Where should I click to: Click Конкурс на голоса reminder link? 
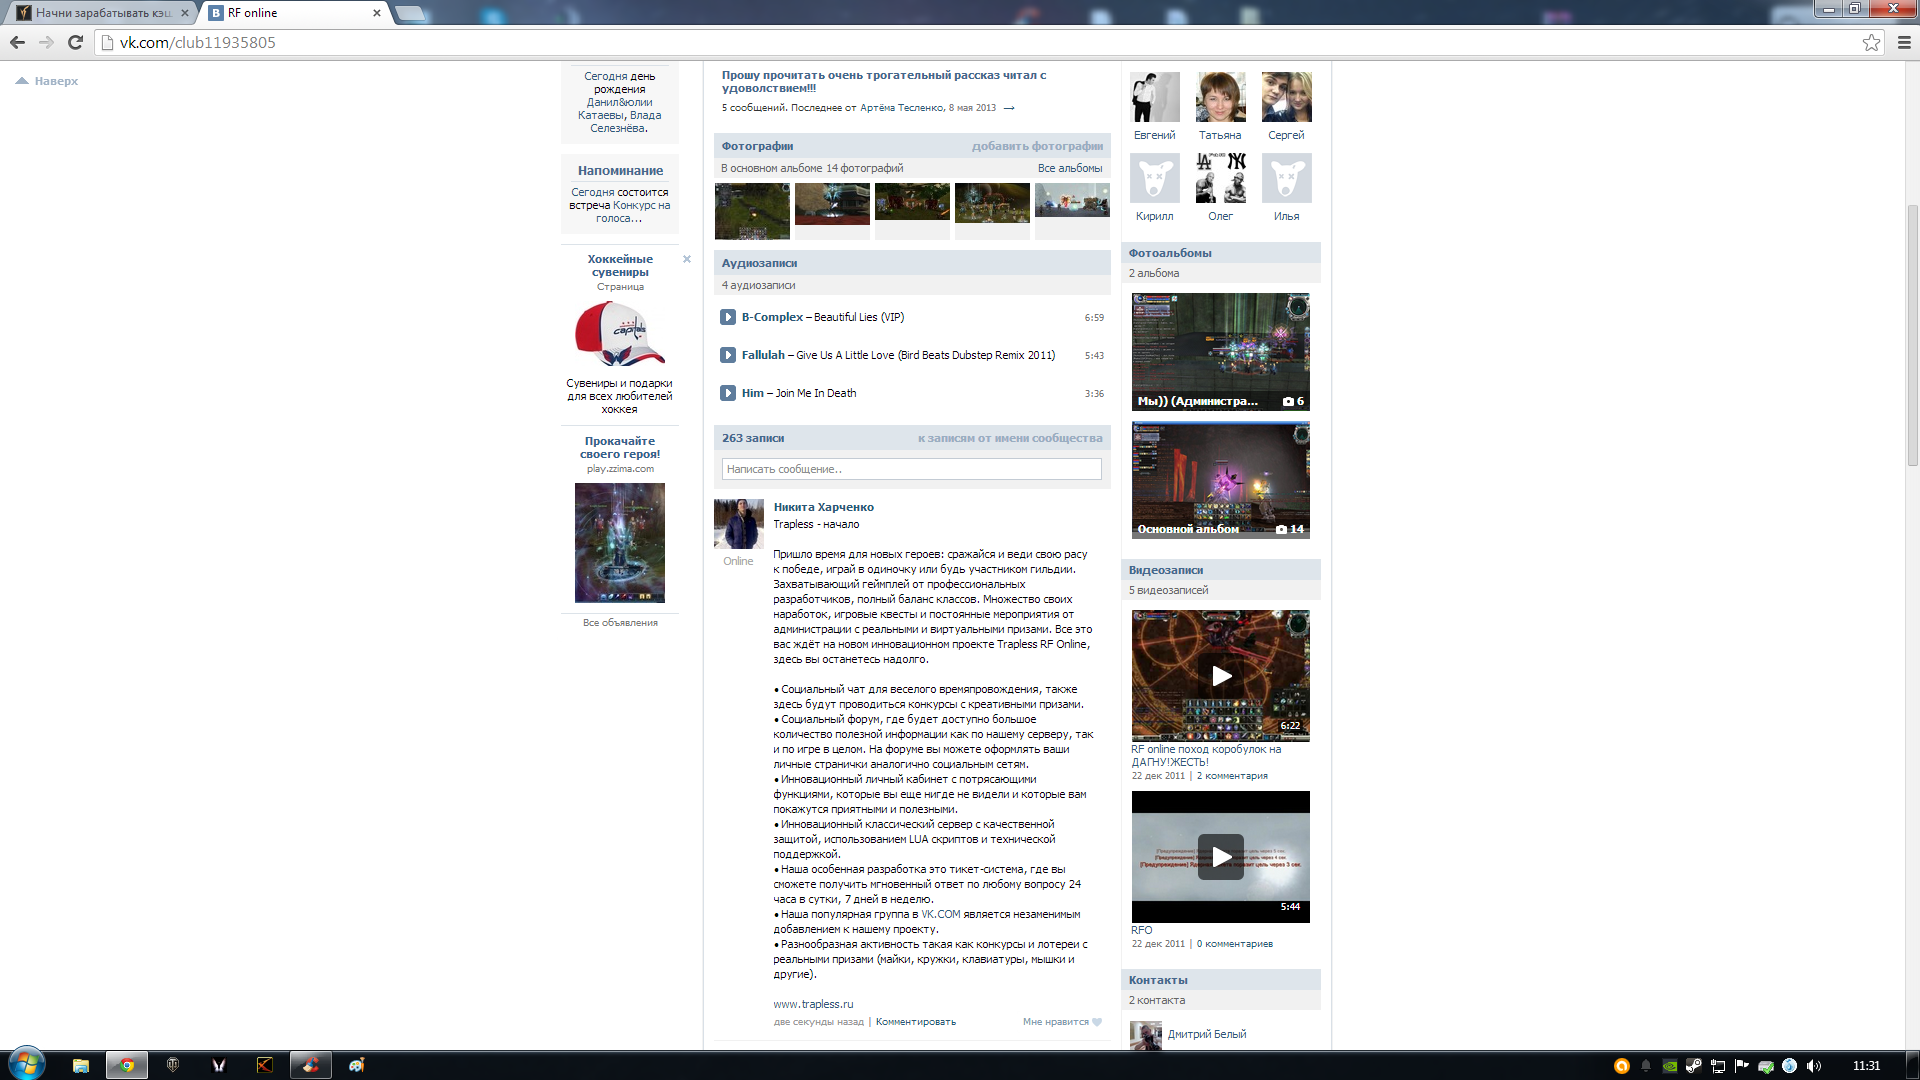tap(632, 211)
